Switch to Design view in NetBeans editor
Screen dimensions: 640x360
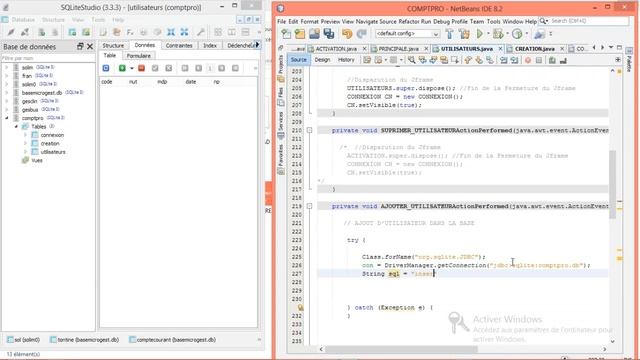322,60
